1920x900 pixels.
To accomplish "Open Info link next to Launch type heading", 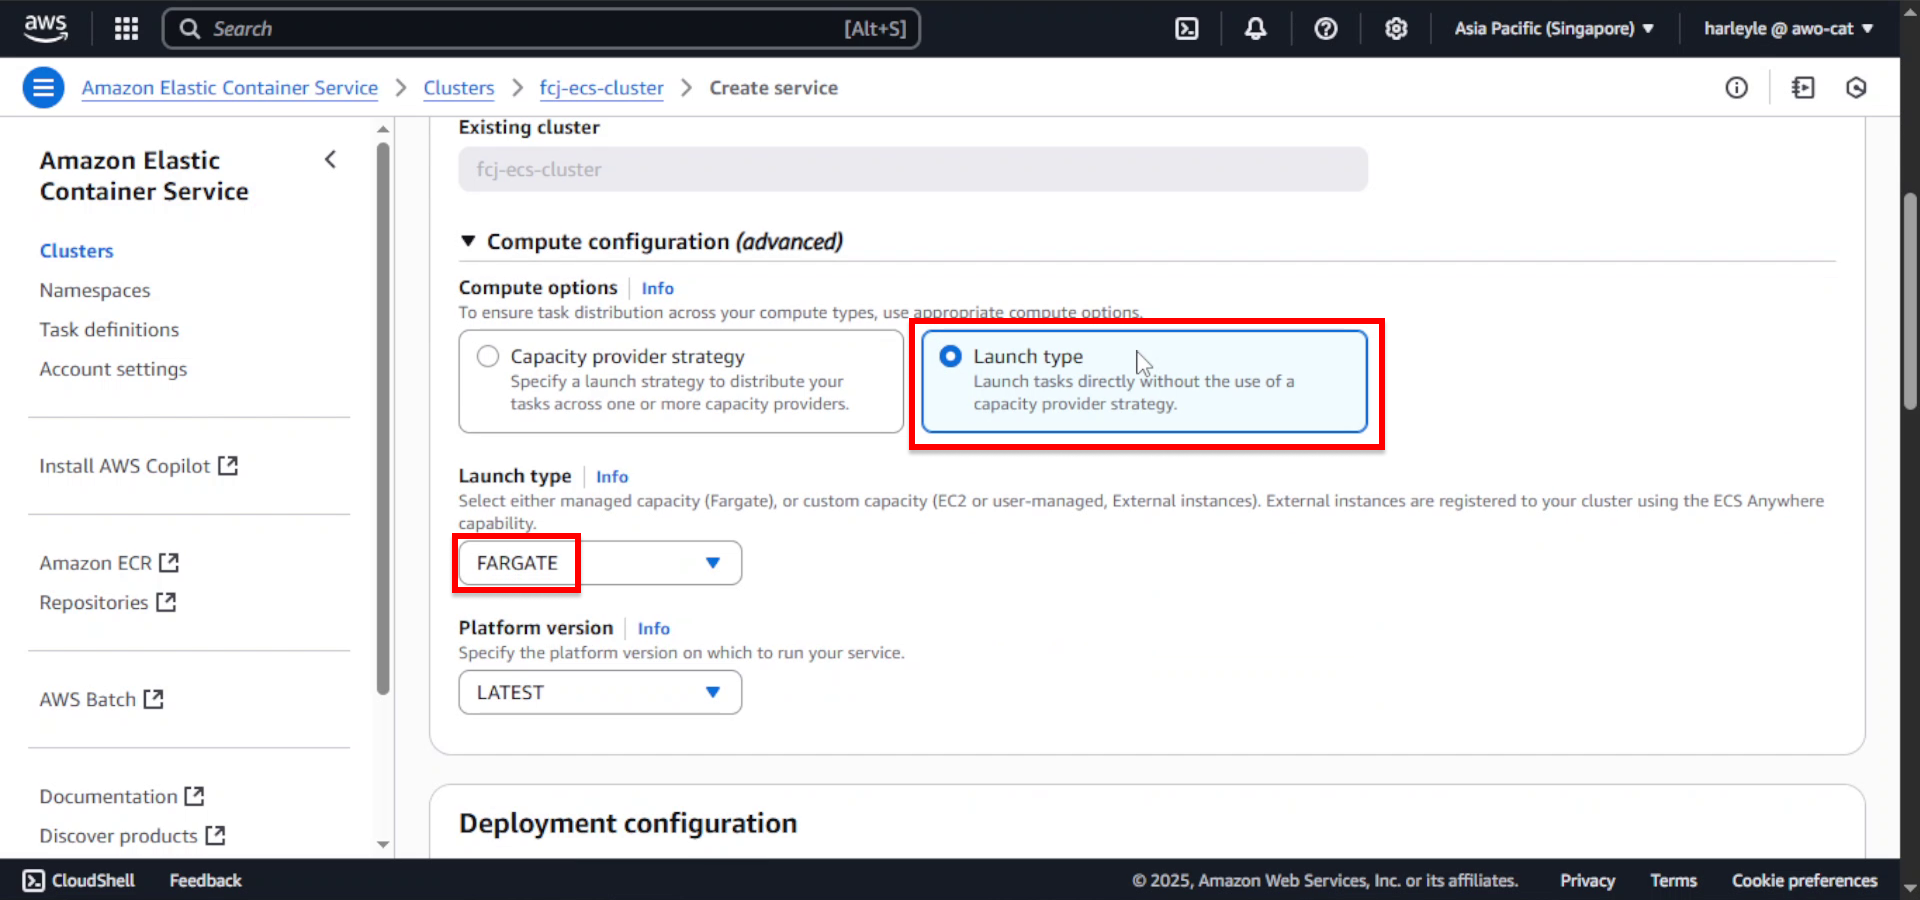I will pyautogui.click(x=612, y=477).
